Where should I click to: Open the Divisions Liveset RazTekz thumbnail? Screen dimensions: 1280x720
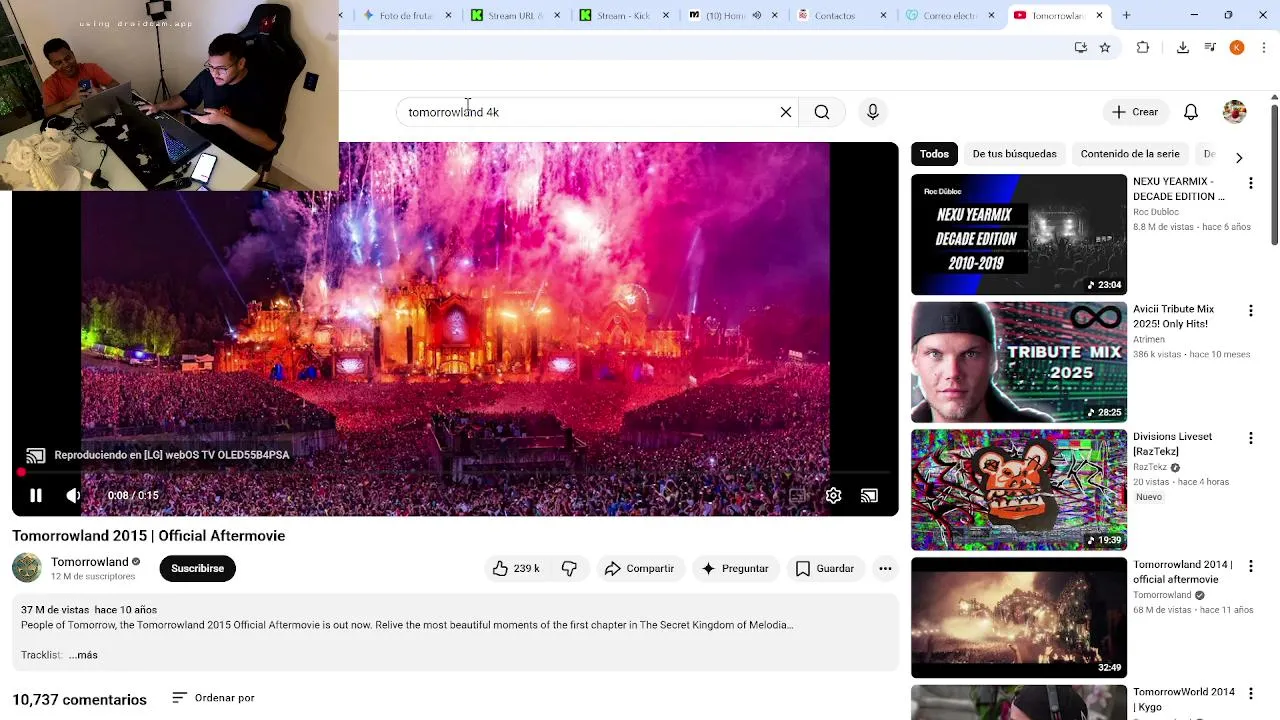(1019, 490)
